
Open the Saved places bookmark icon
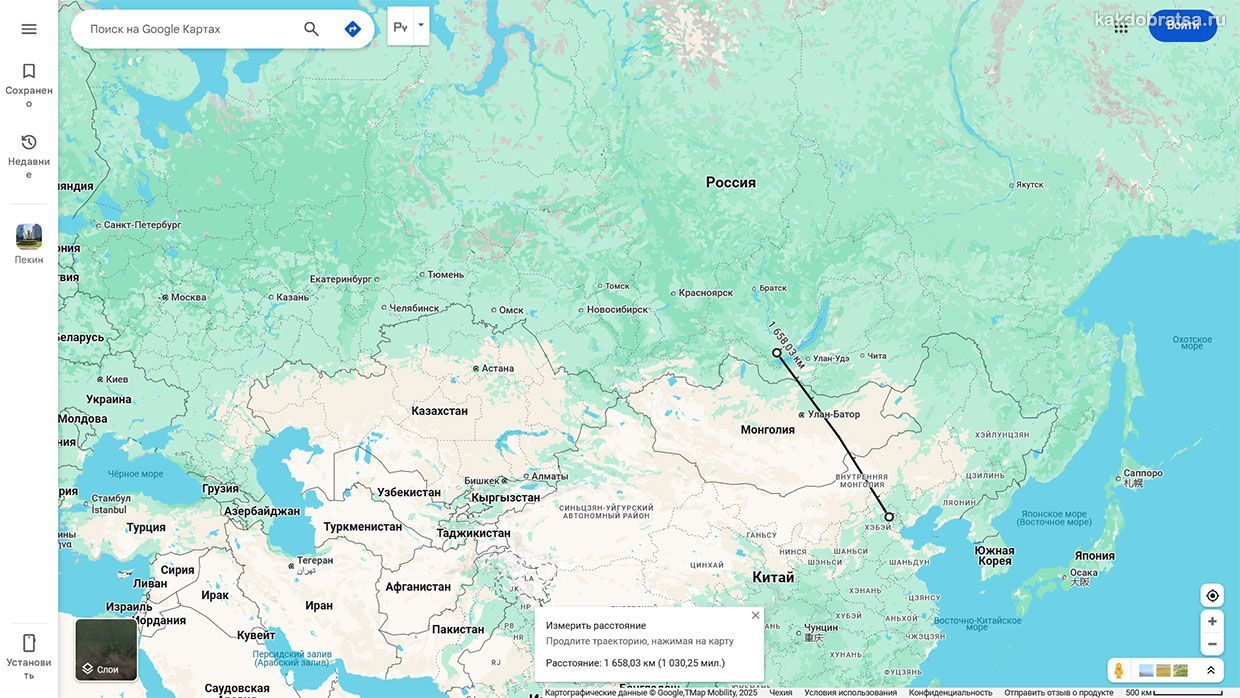29,71
